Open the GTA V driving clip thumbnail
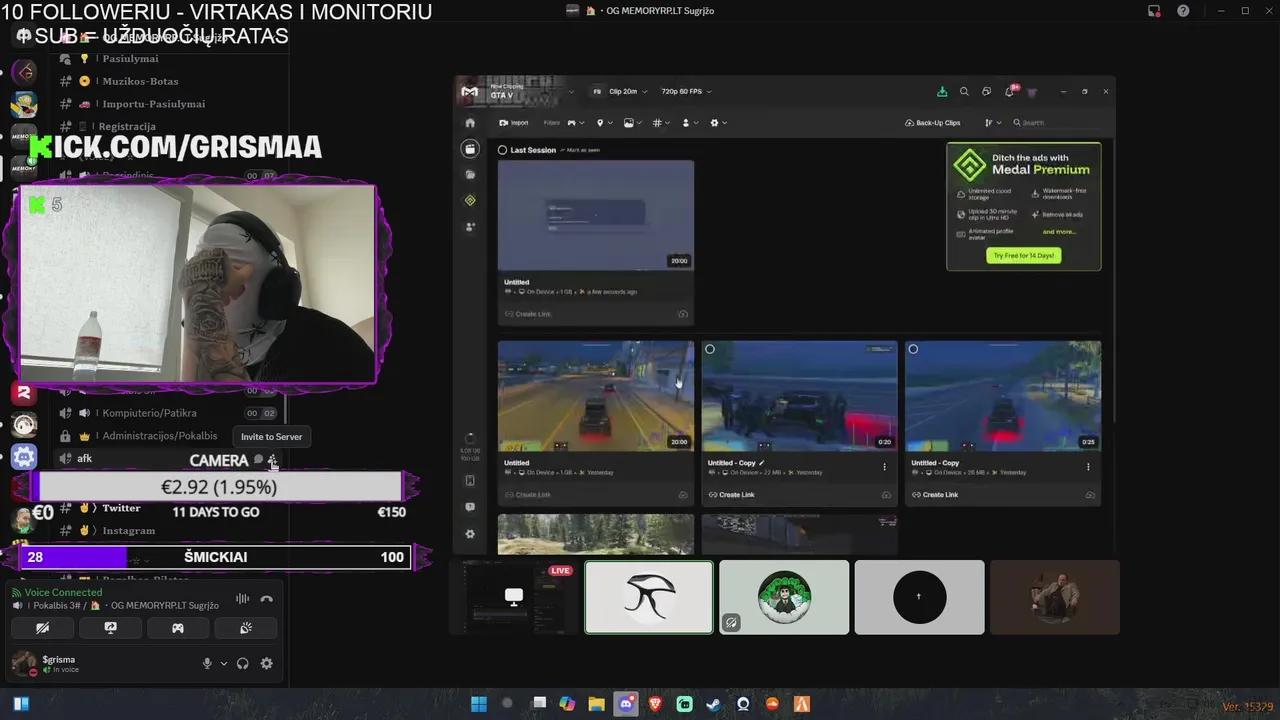 (595, 394)
